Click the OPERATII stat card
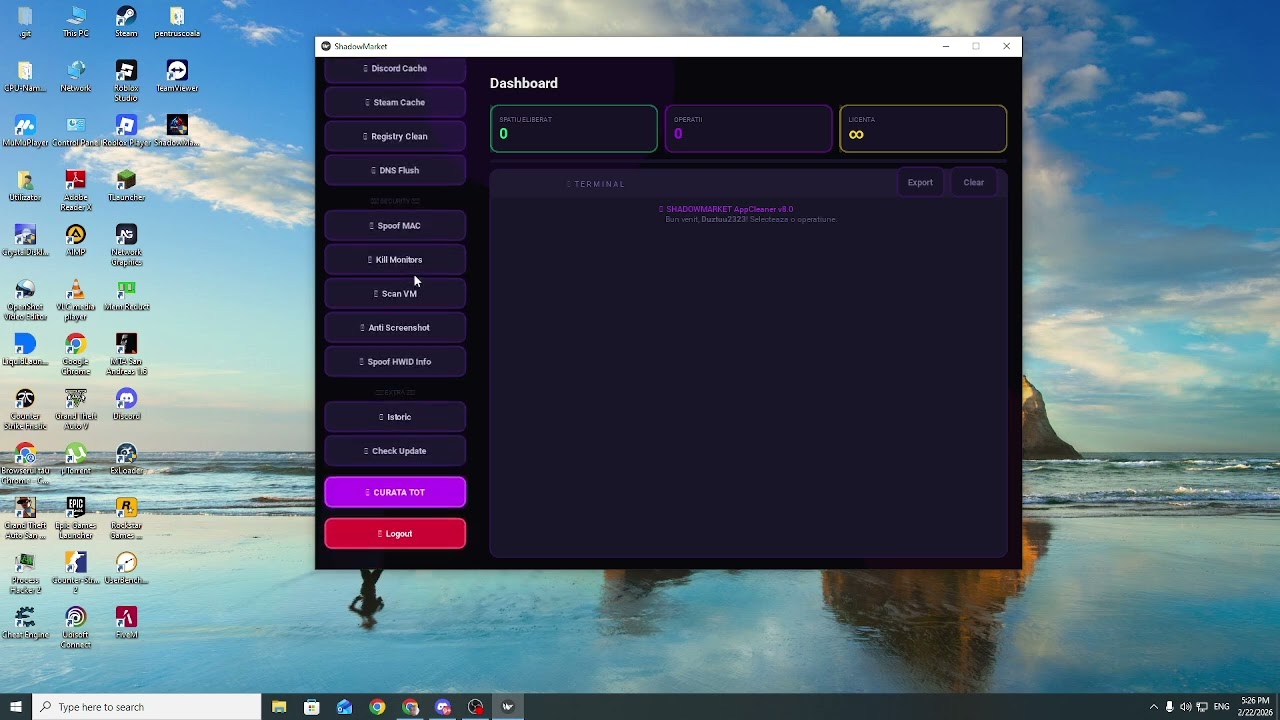The image size is (1280, 720). (748, 129)
